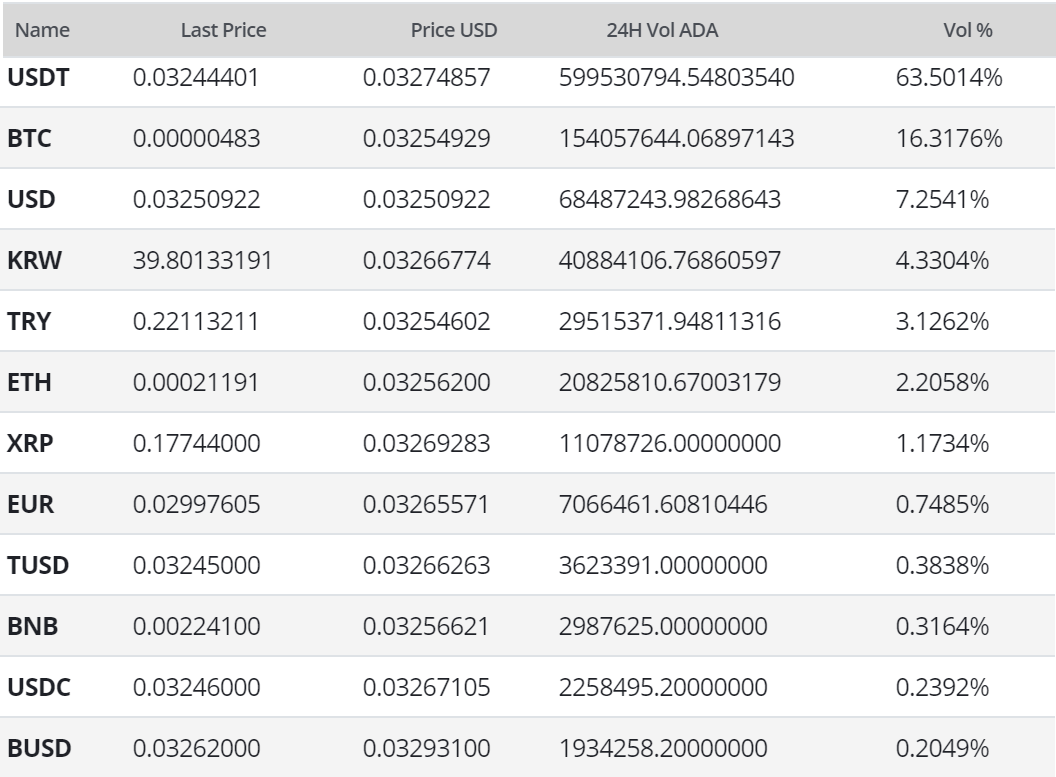Screen dimensions: 1056x777
Task: Select the XRP pair name
Action: [x=30, y=443]
